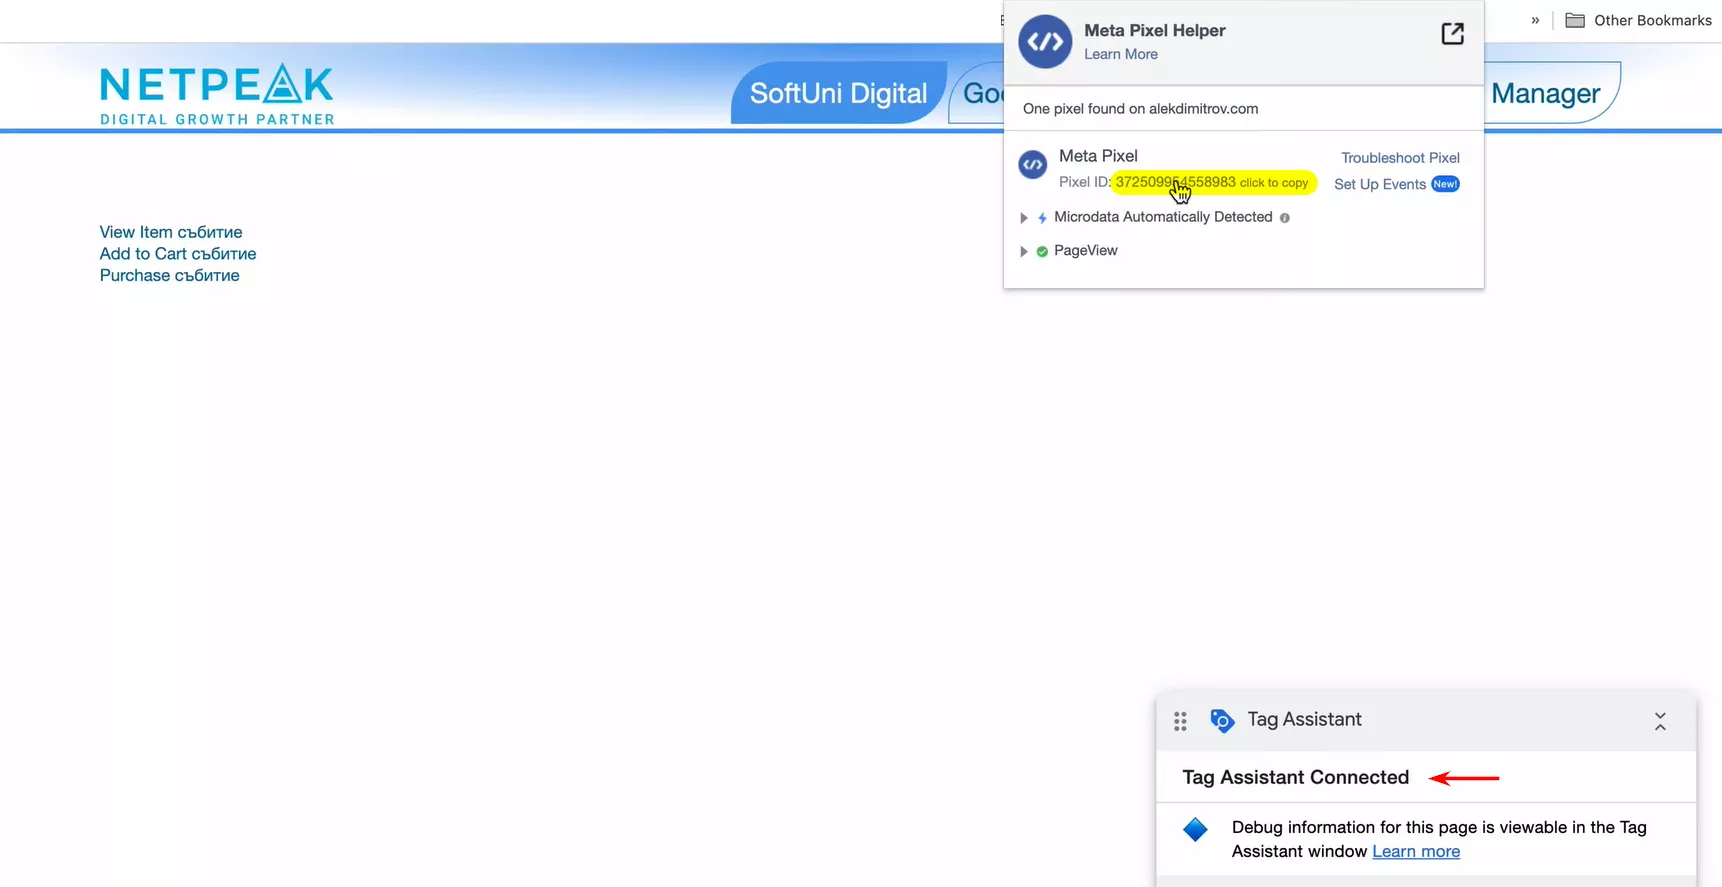The width and height of the screenshot is (1722, 887).
Task: Click the green PageView status check icon
Action: pos(1042,252)
